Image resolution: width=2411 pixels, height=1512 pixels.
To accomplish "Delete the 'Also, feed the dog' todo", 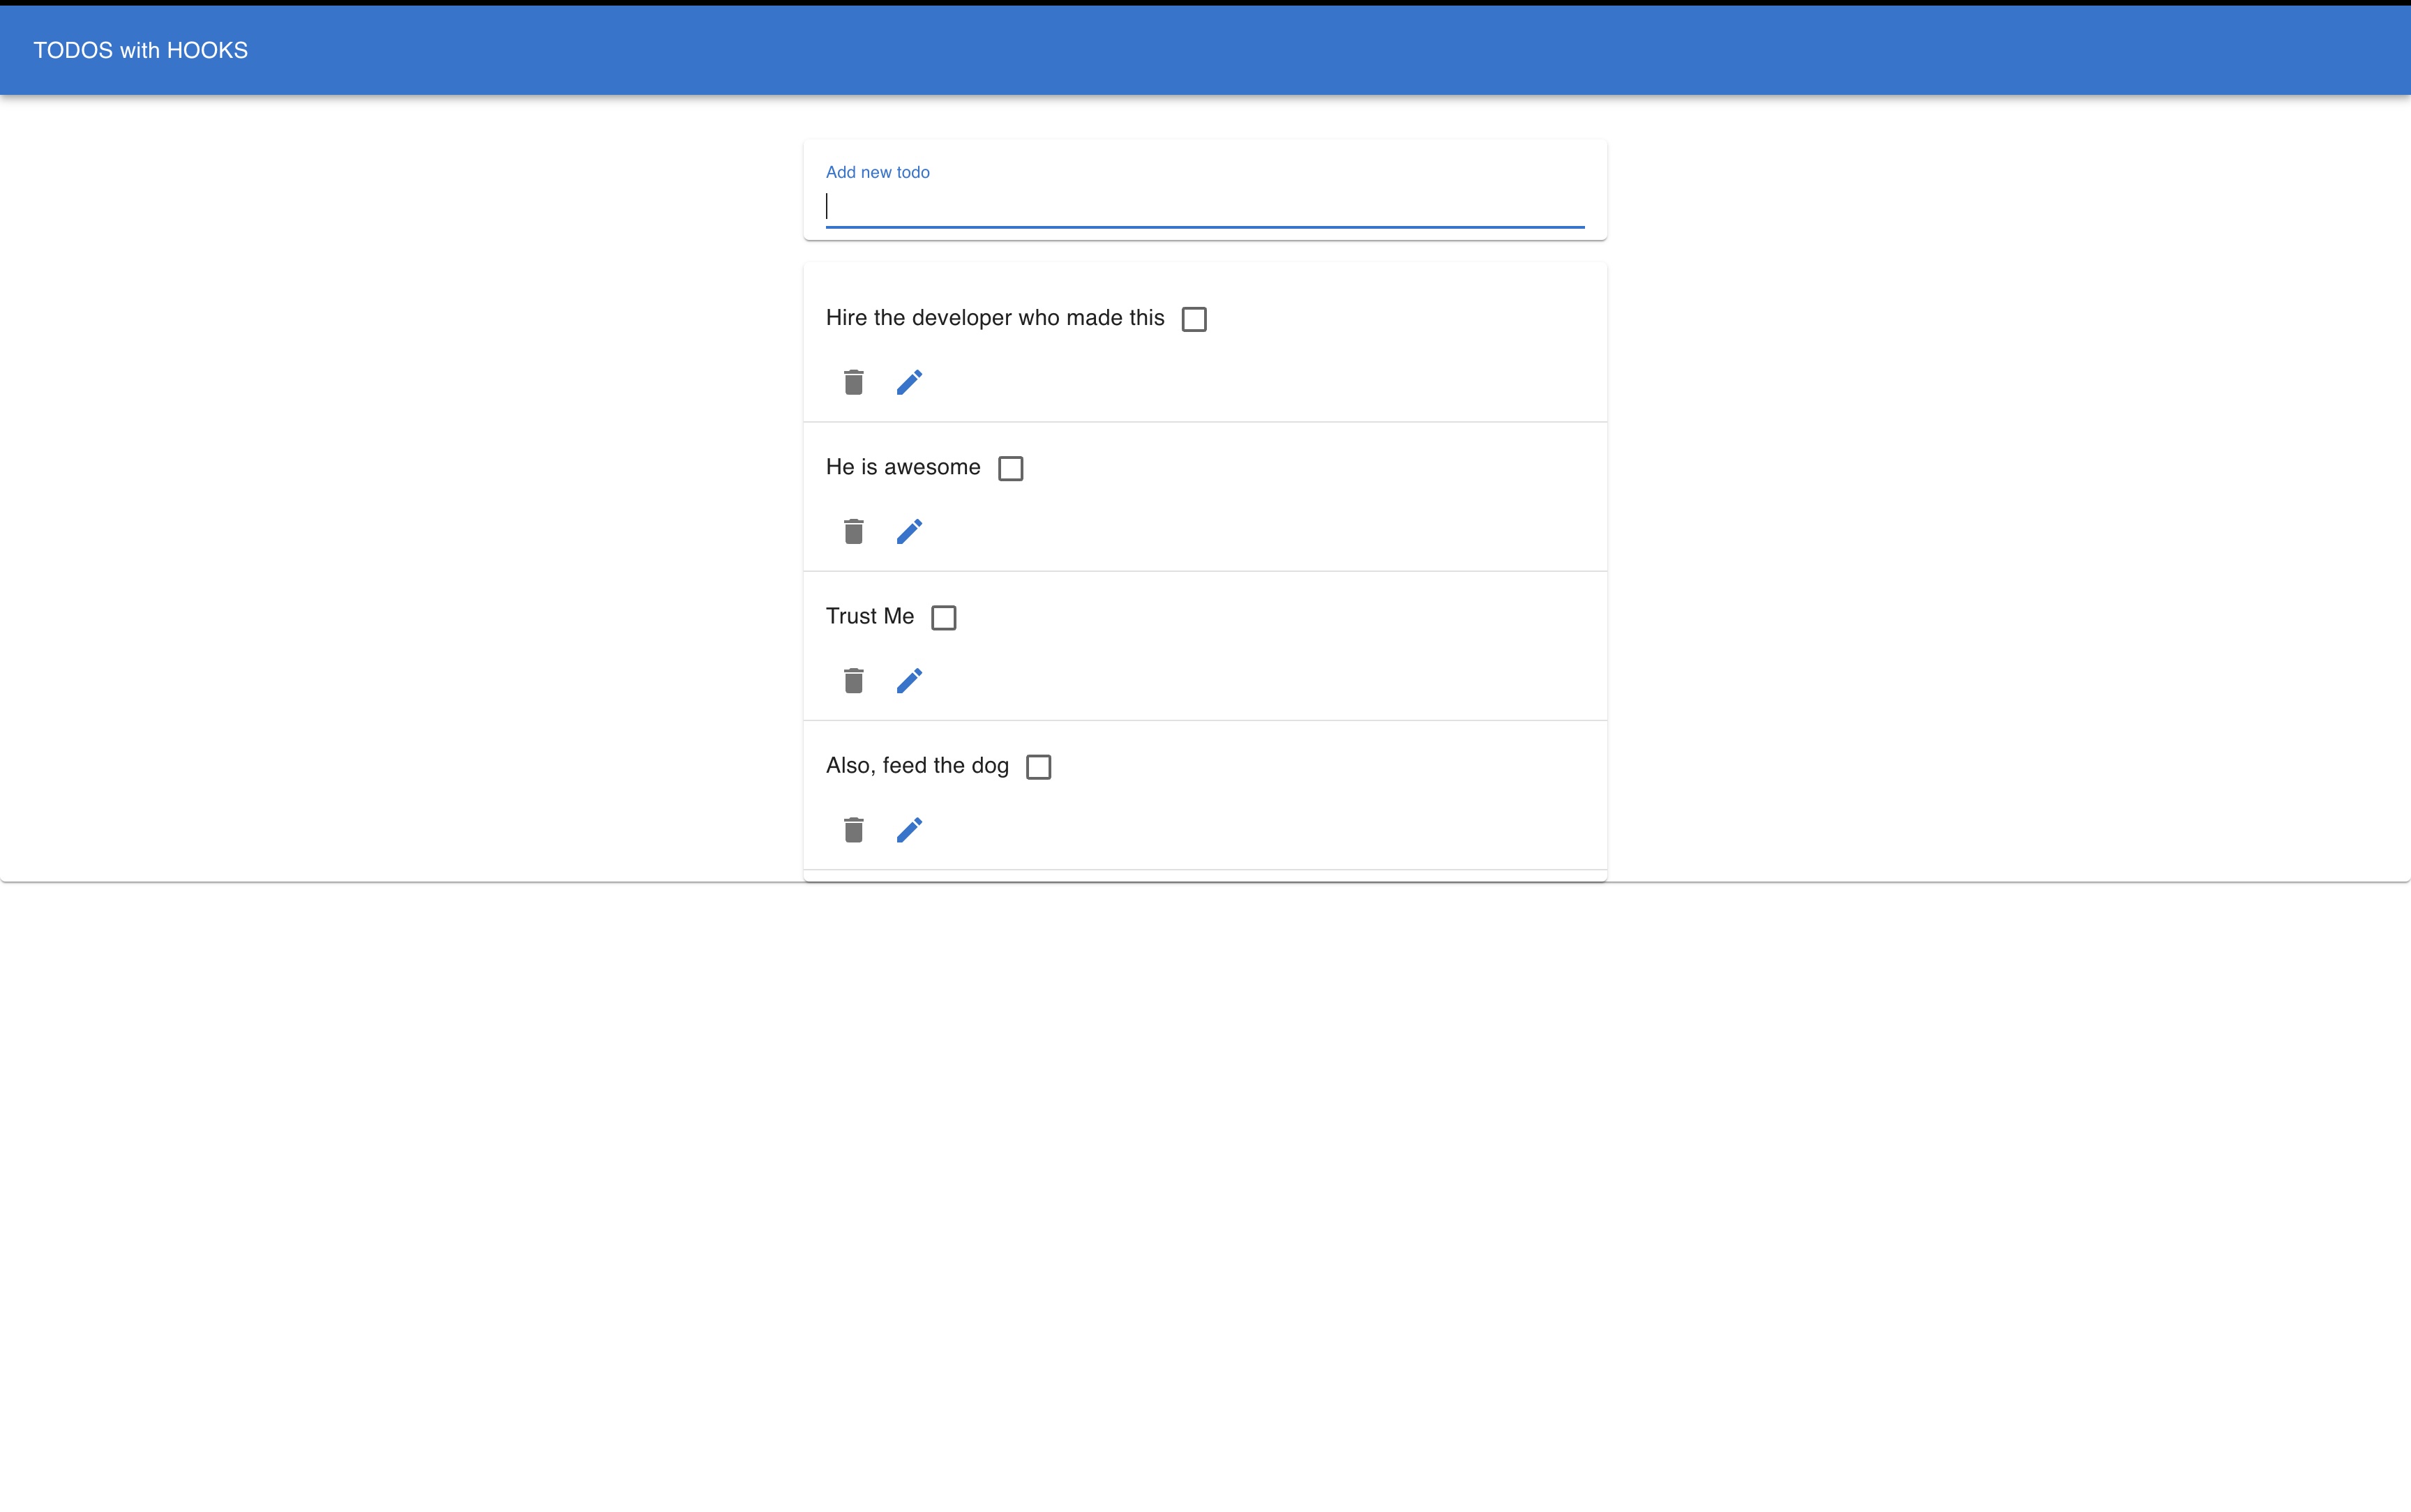I will click(853, 829).
